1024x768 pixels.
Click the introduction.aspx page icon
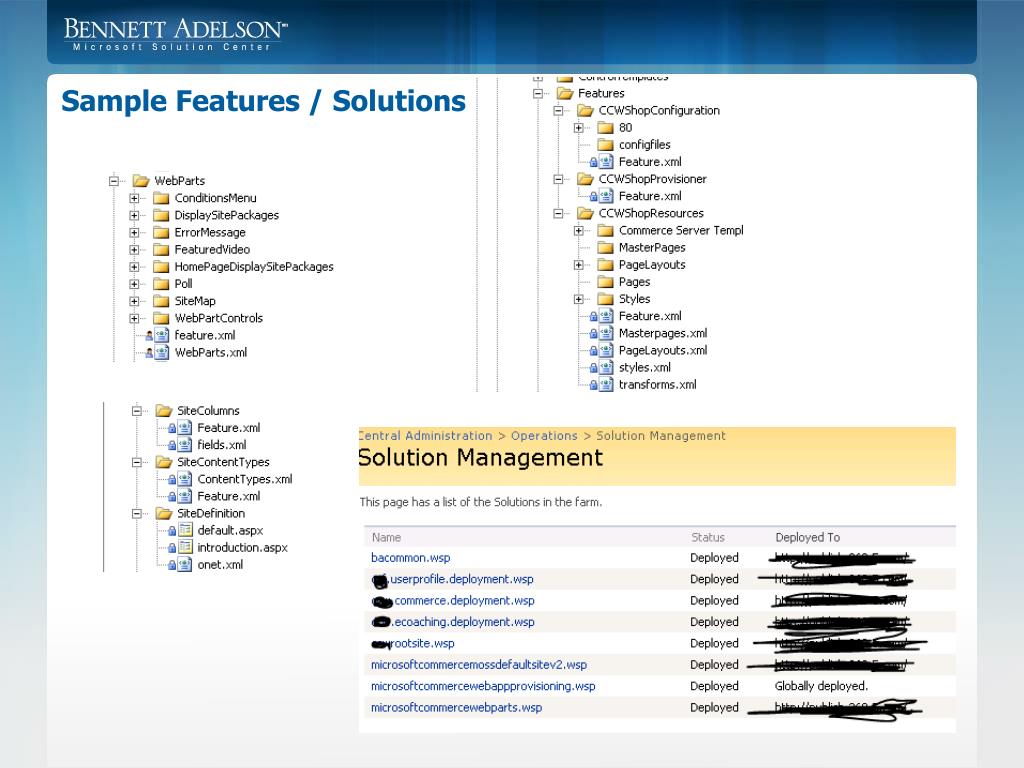pyautogui.click(x=185, y=547)
